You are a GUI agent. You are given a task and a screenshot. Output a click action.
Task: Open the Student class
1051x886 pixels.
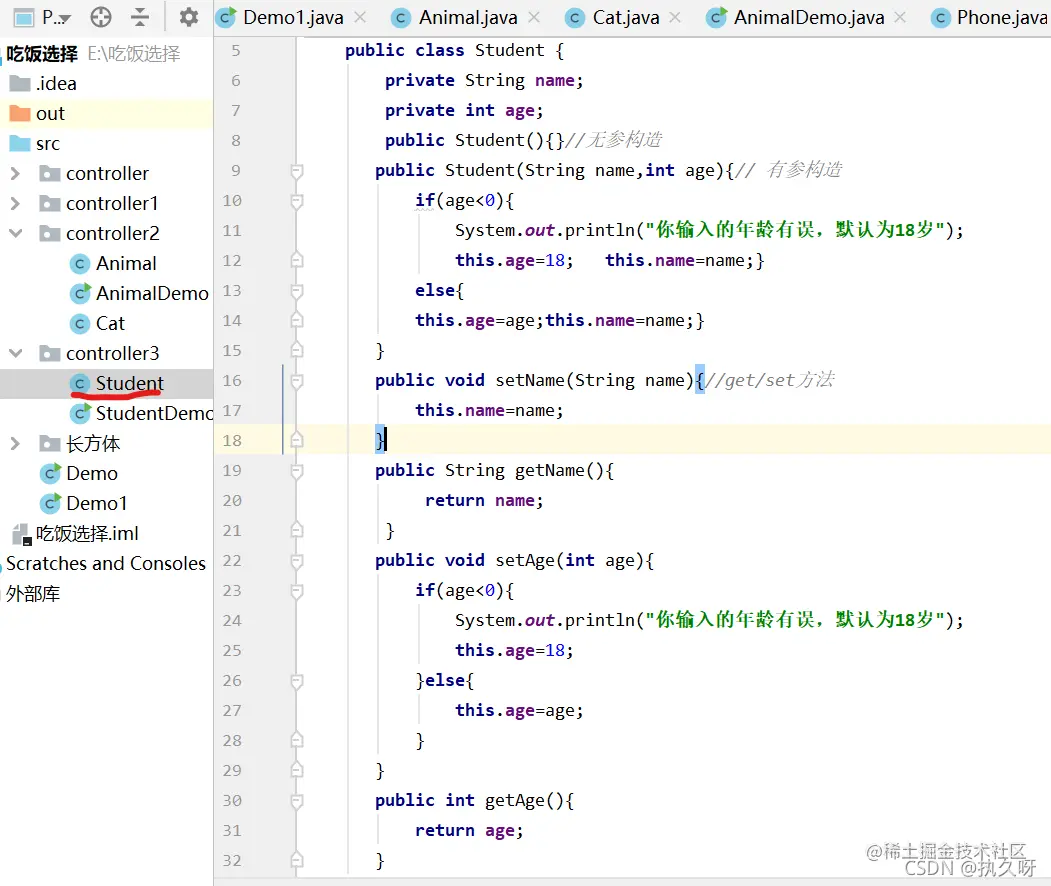(129, 383)
